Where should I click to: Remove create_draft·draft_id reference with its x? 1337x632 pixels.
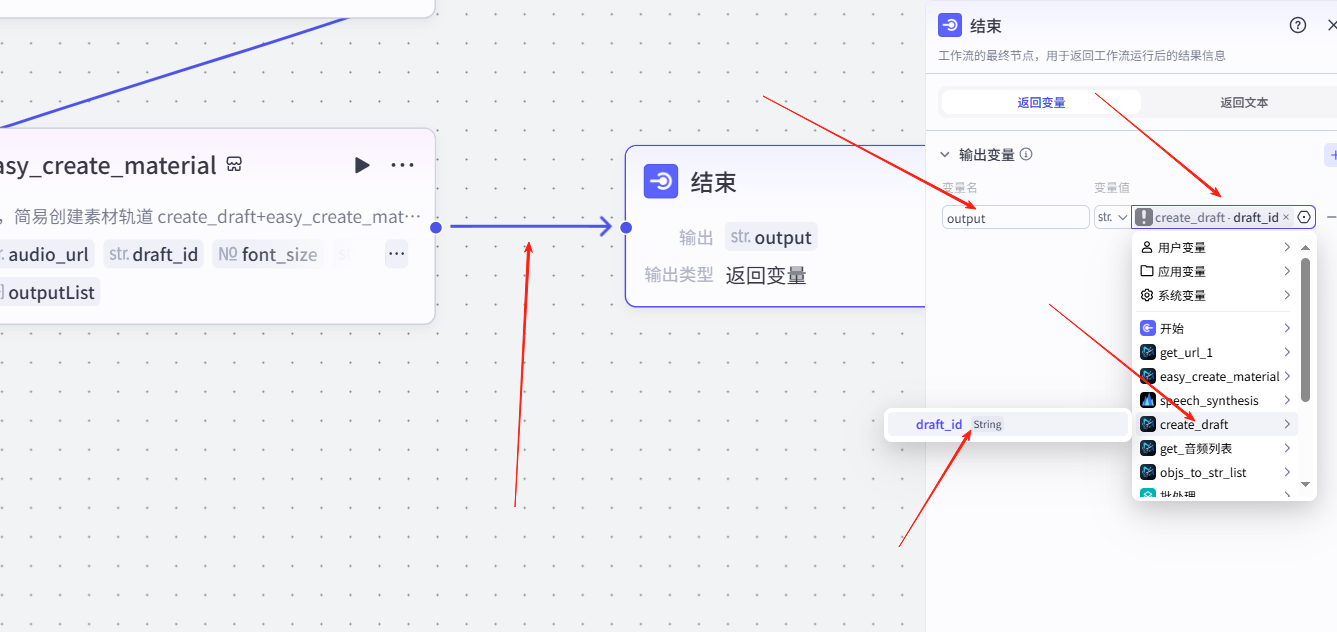coord(1286,217)
